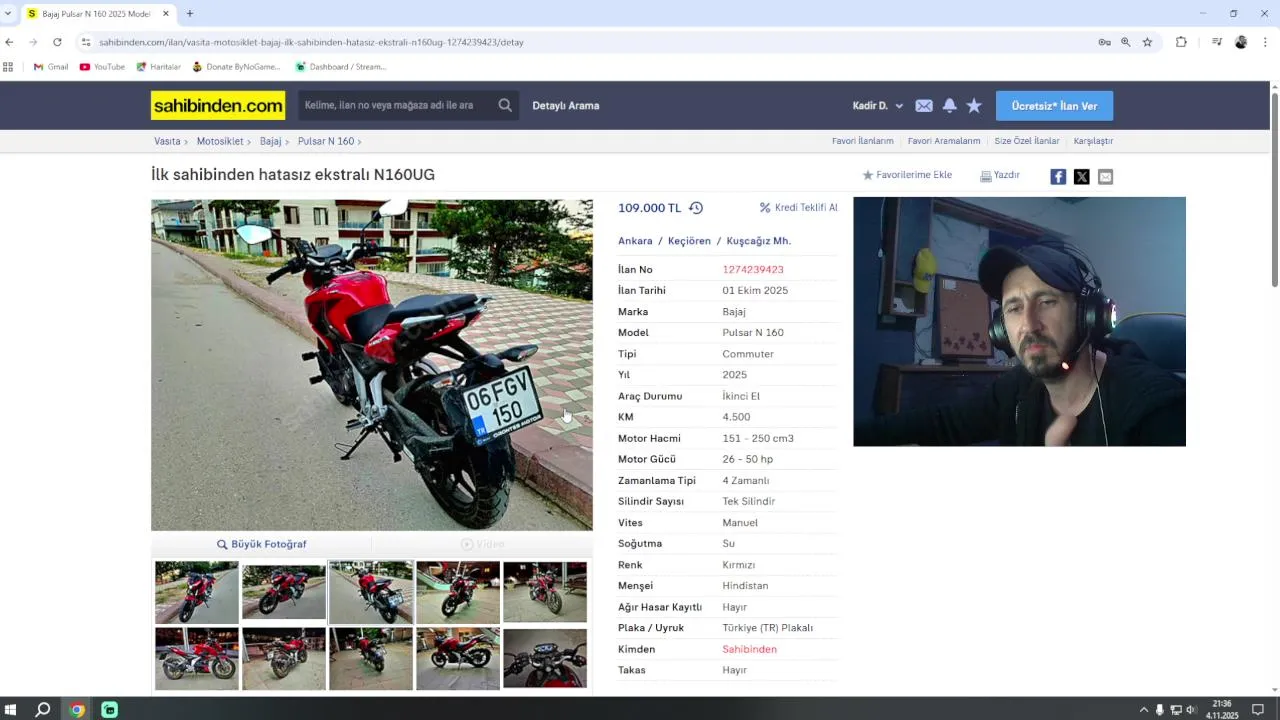The height and width of the screenshot is (720, 1280).
Task: Click the browser address bar
Action: [x=590, y=42]
